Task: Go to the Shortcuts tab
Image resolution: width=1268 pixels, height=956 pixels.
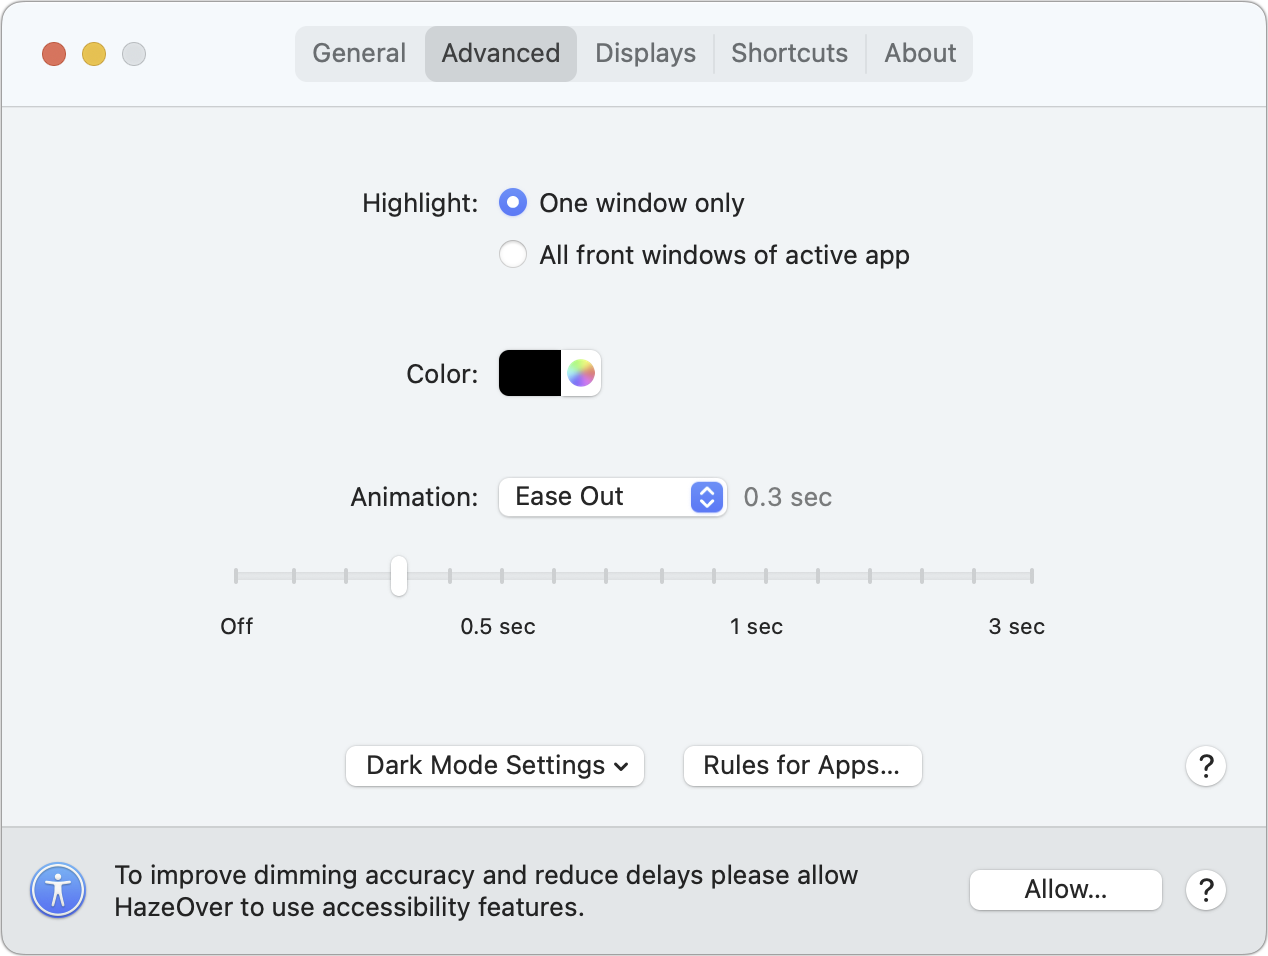Action: pyautogui.click(x=789, y=54)
